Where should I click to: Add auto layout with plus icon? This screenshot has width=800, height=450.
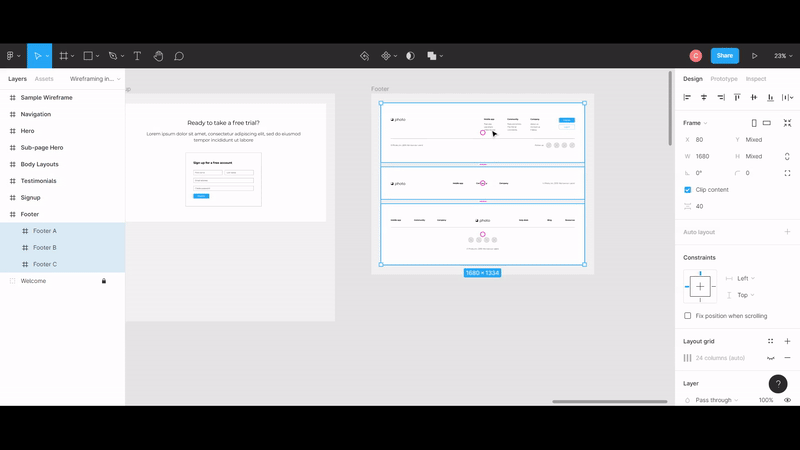(787, 232)
